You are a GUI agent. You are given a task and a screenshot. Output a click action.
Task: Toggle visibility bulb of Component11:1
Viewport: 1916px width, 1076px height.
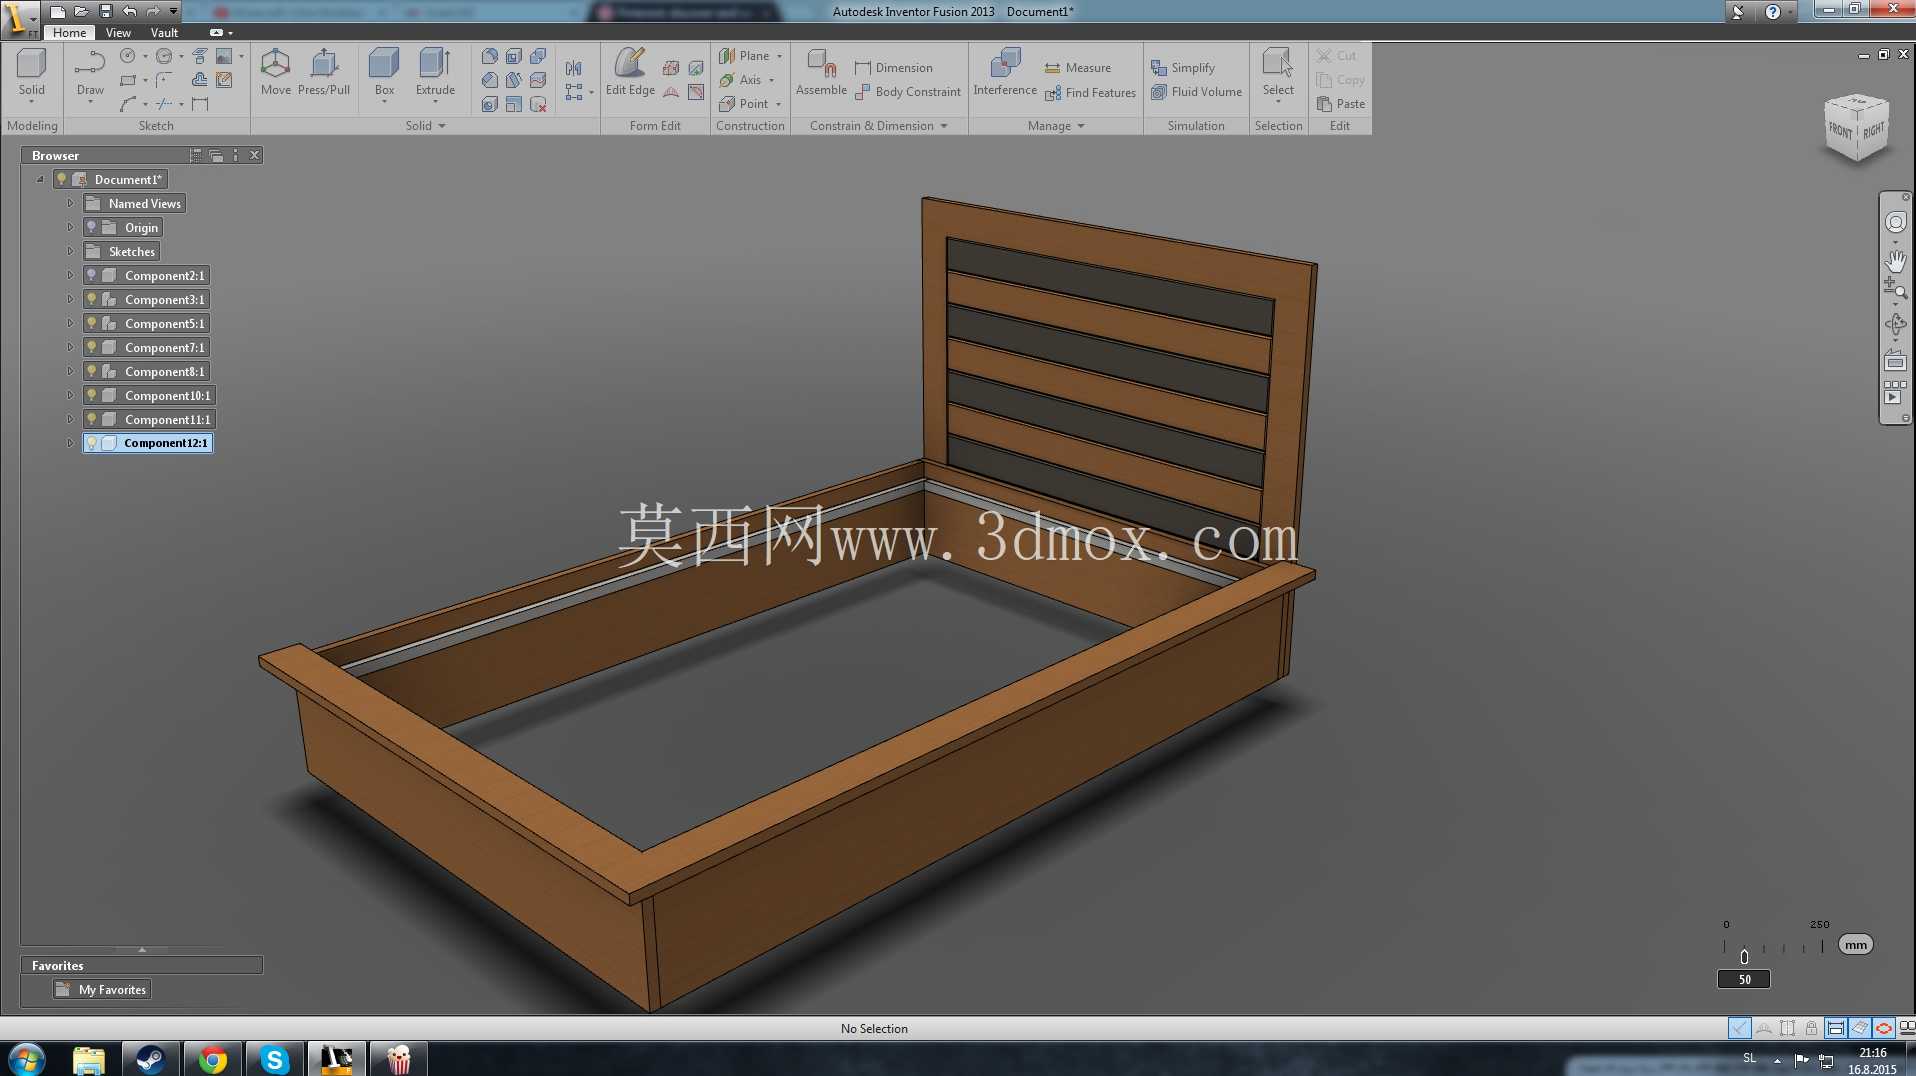pyautogui.click(x=91, y=419)
